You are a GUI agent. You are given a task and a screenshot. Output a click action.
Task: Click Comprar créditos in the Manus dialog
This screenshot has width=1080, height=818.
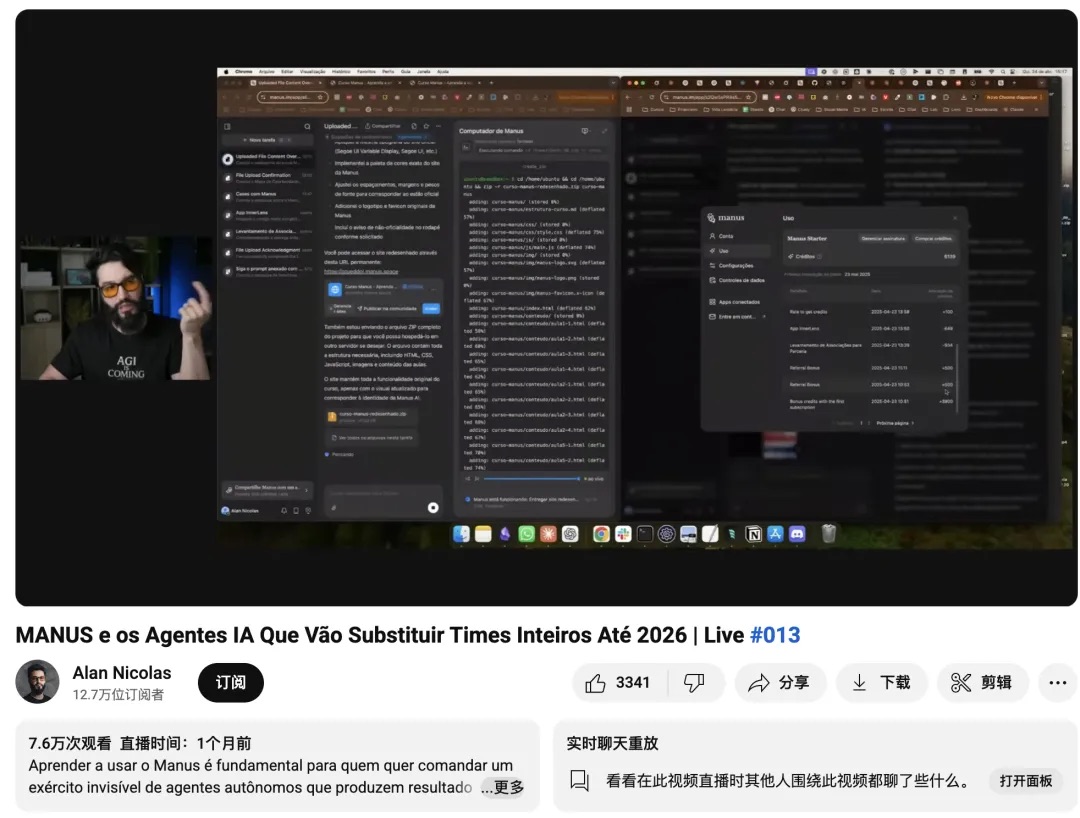pyautogui.click(x=933, y=238)
